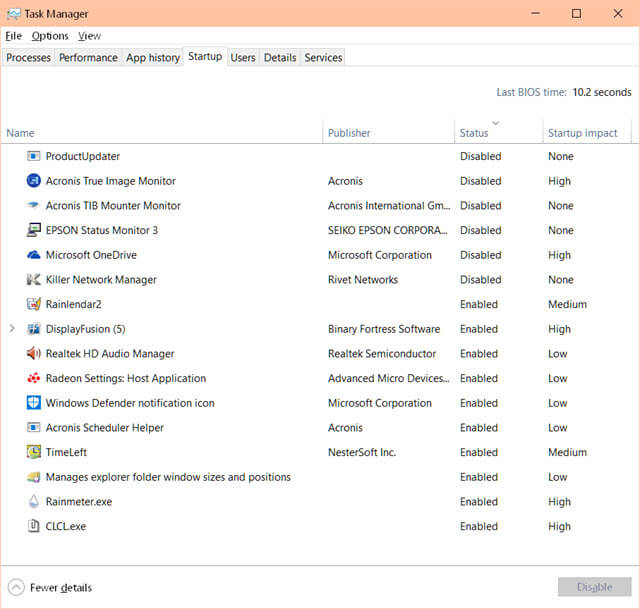Click the Killer Network Manager icon

tap(33, 279)
